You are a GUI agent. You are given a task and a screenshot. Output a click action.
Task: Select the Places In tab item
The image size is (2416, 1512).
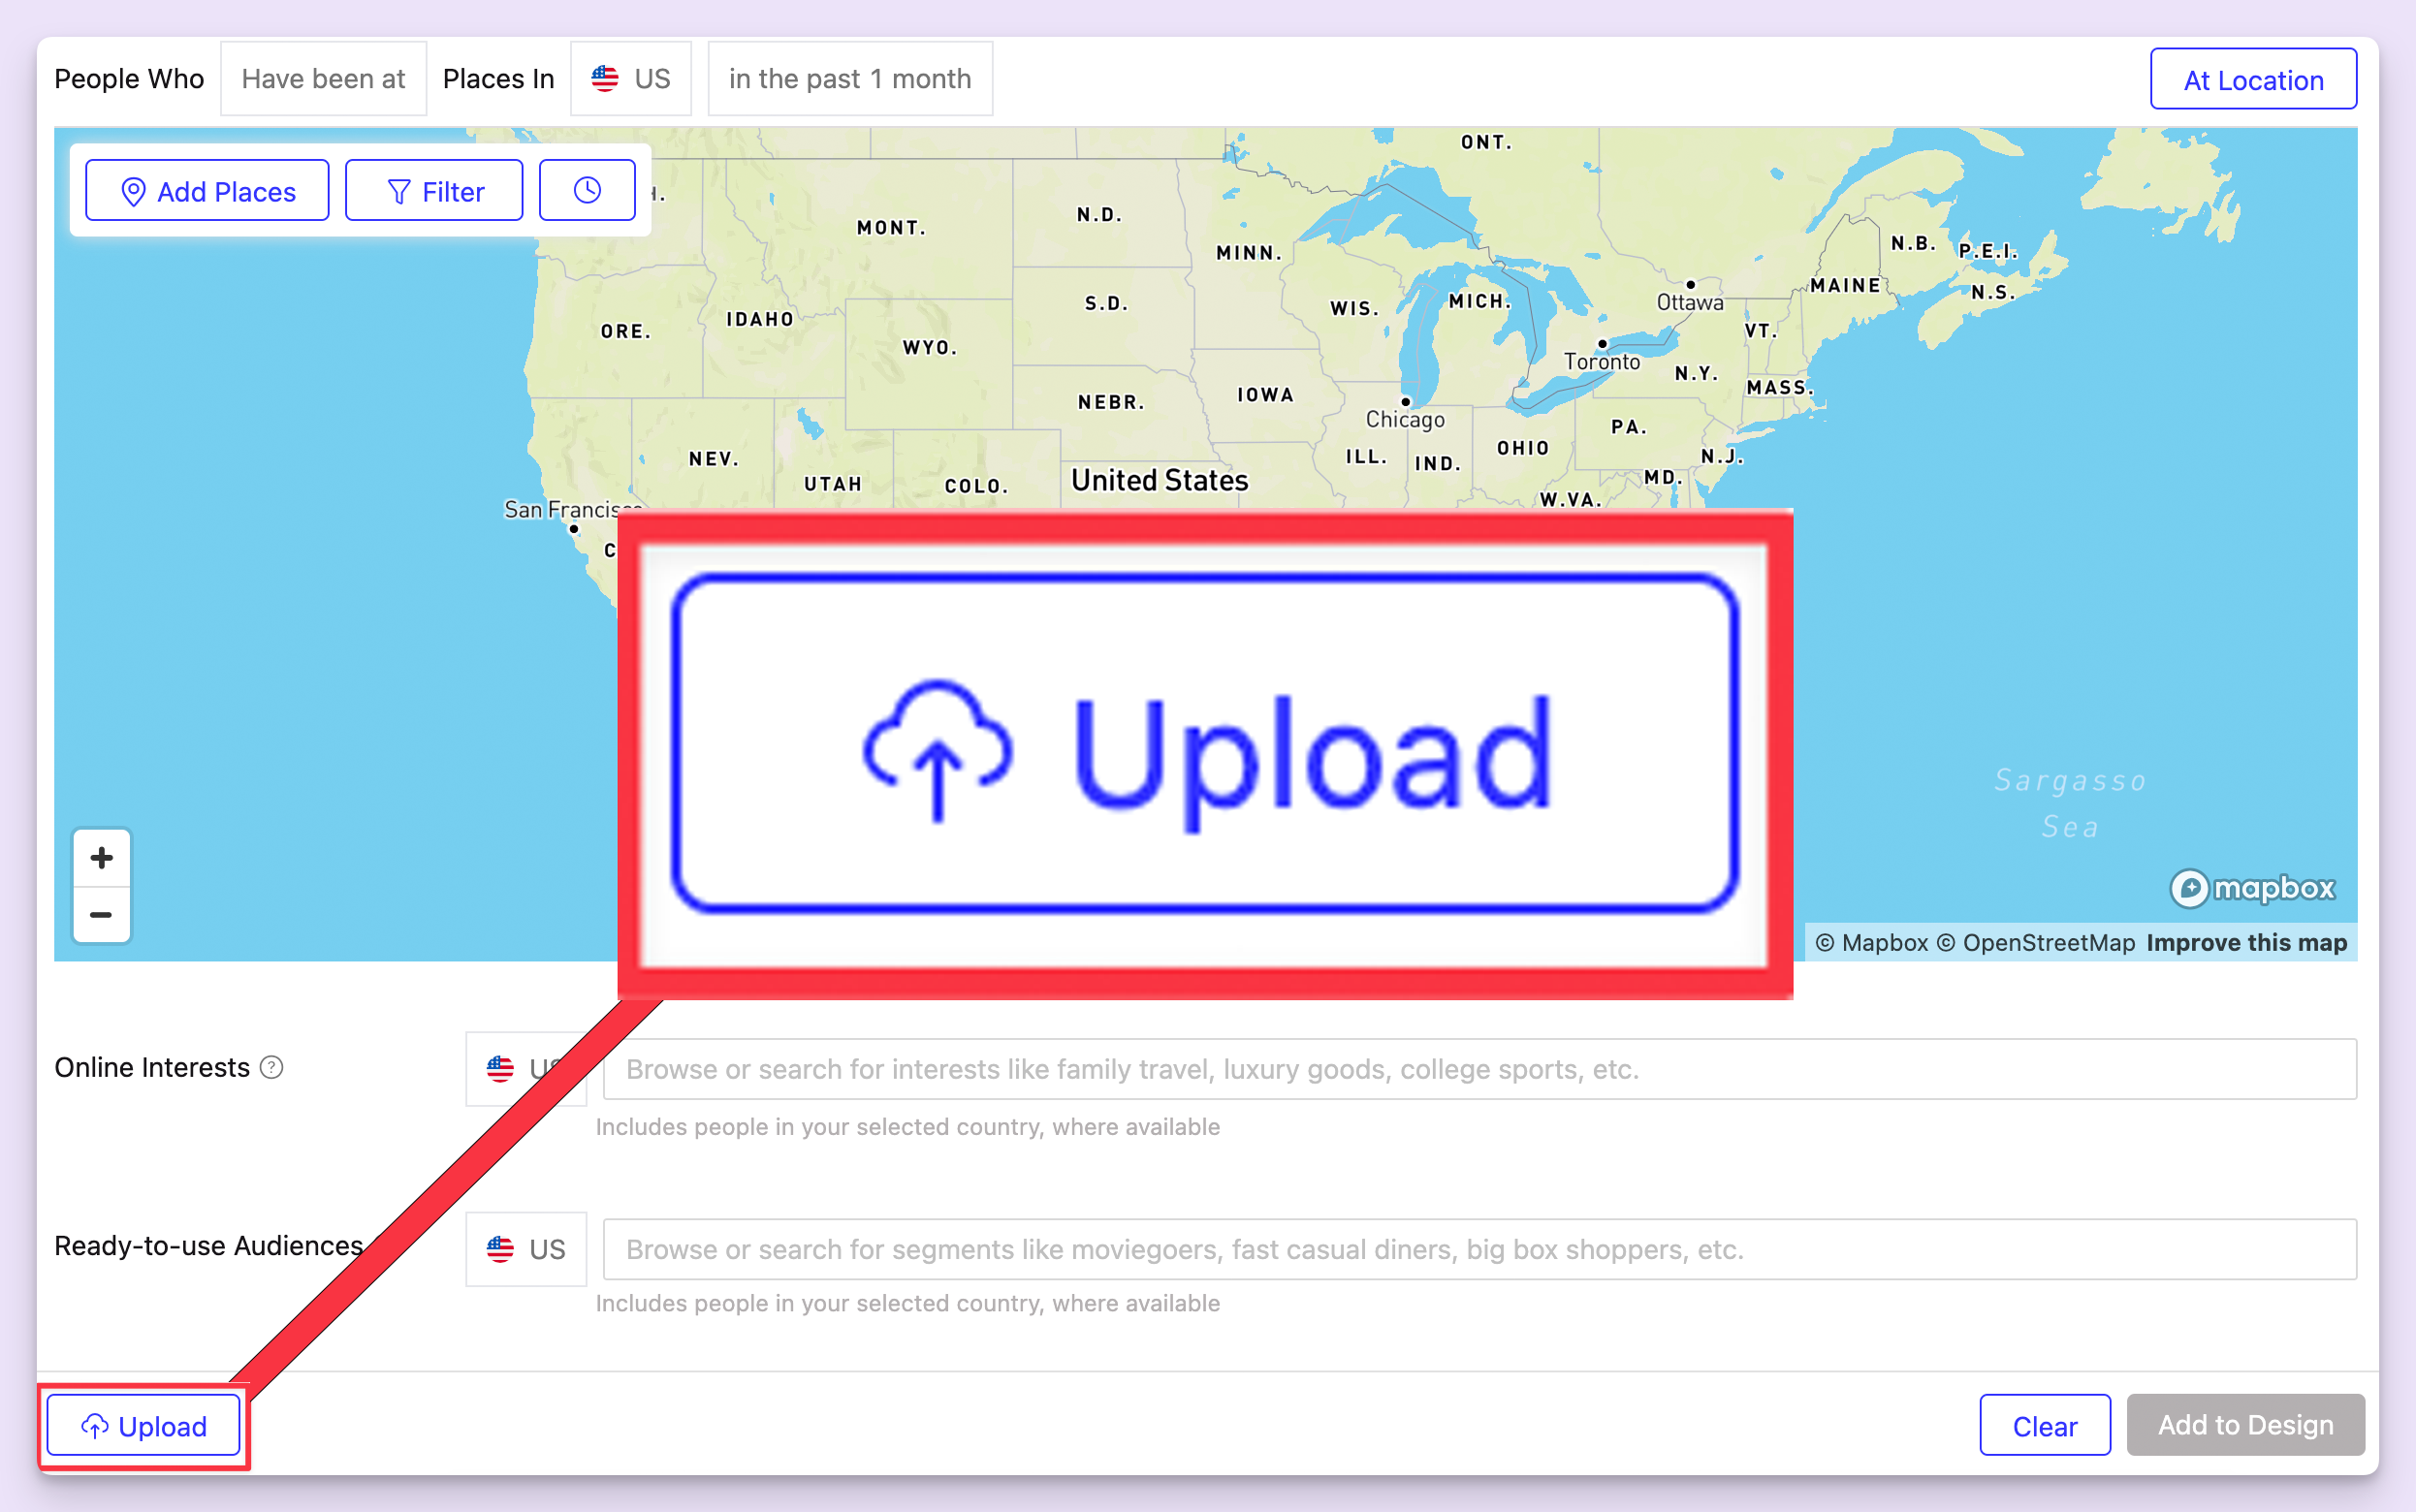click(496, 79)
